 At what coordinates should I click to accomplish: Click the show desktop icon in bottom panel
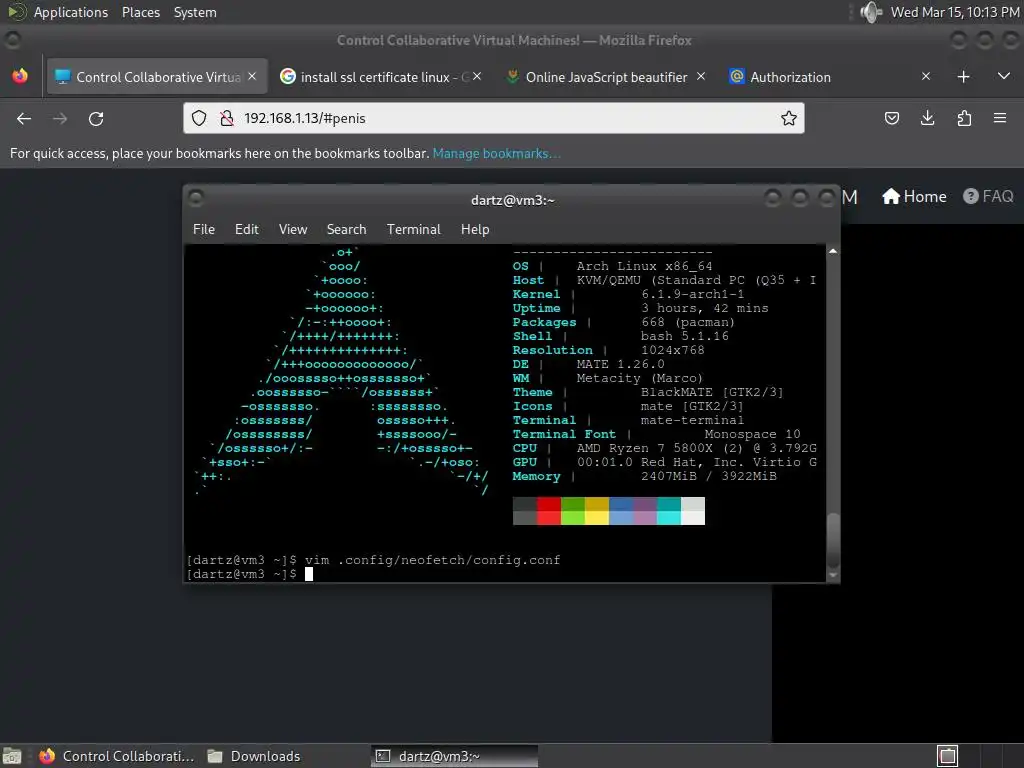(12, 756)
